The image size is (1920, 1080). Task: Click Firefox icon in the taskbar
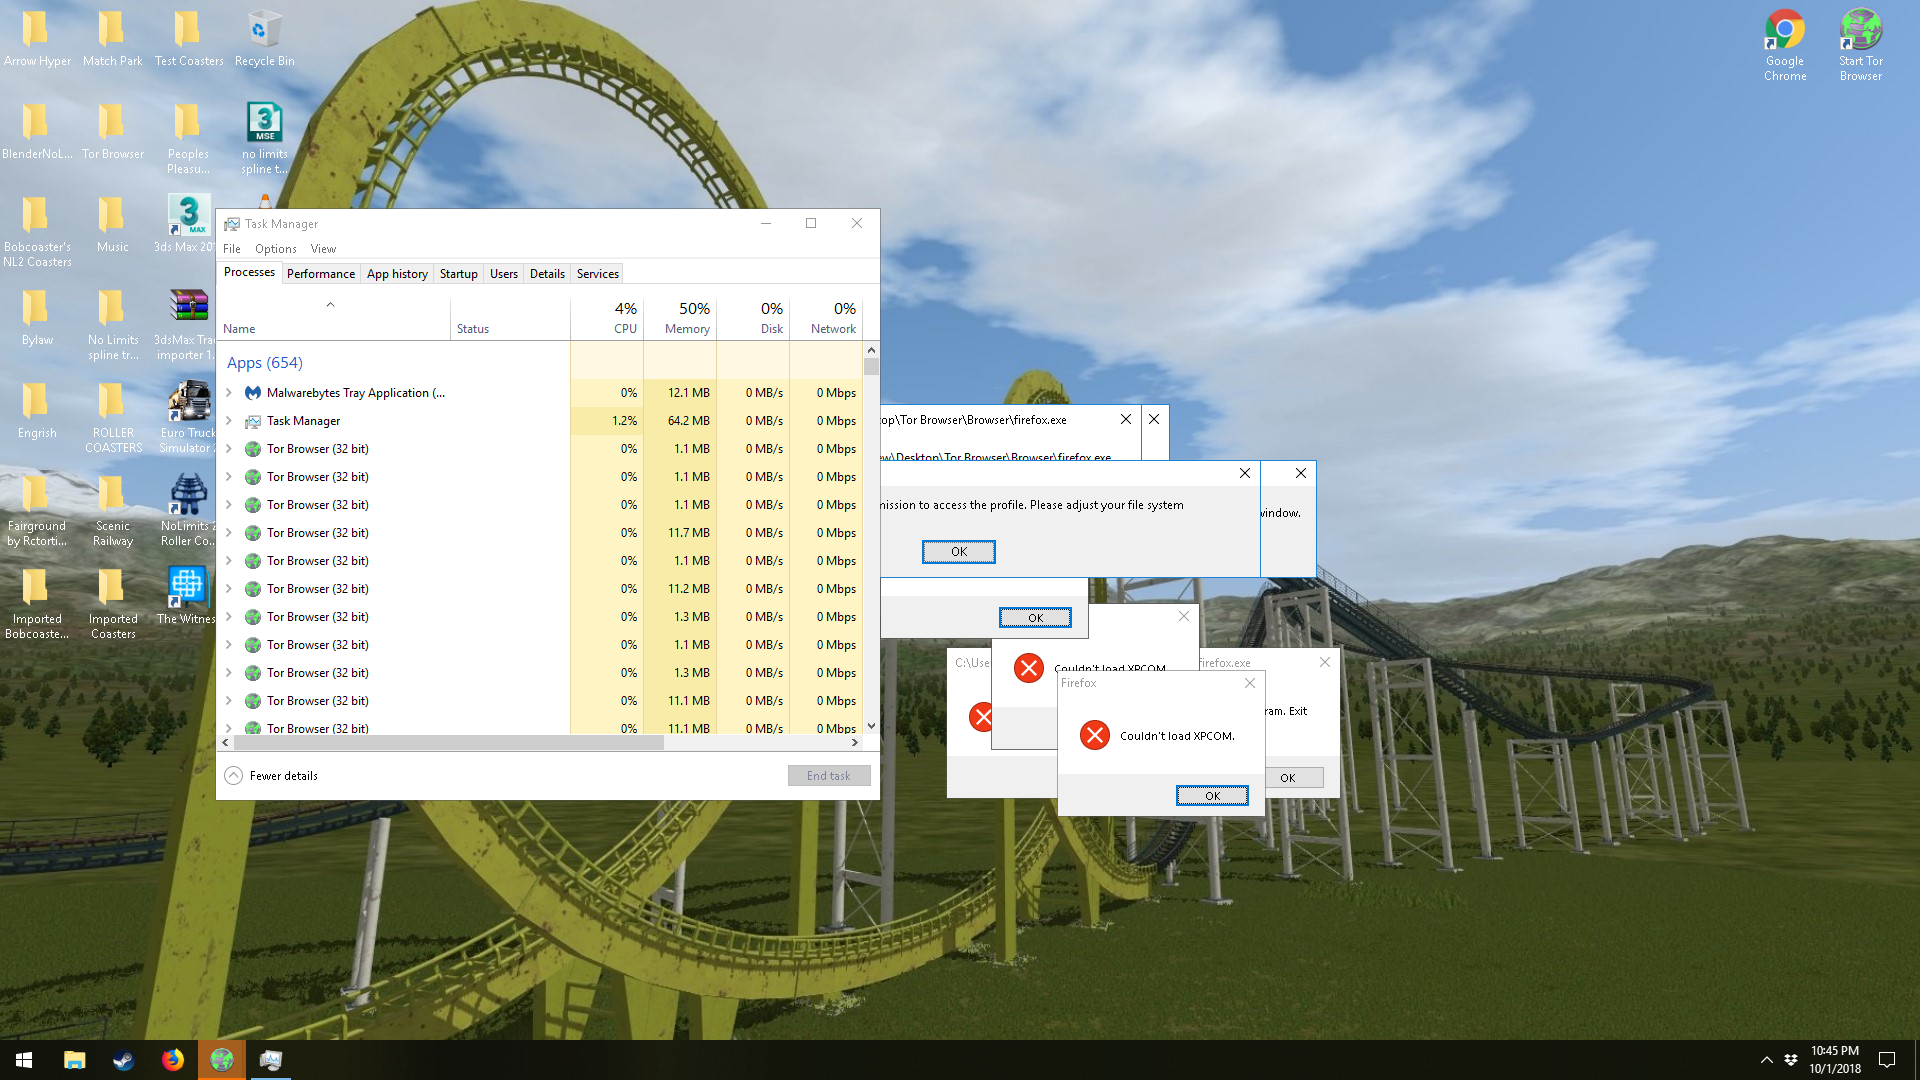click(173, 1060)
